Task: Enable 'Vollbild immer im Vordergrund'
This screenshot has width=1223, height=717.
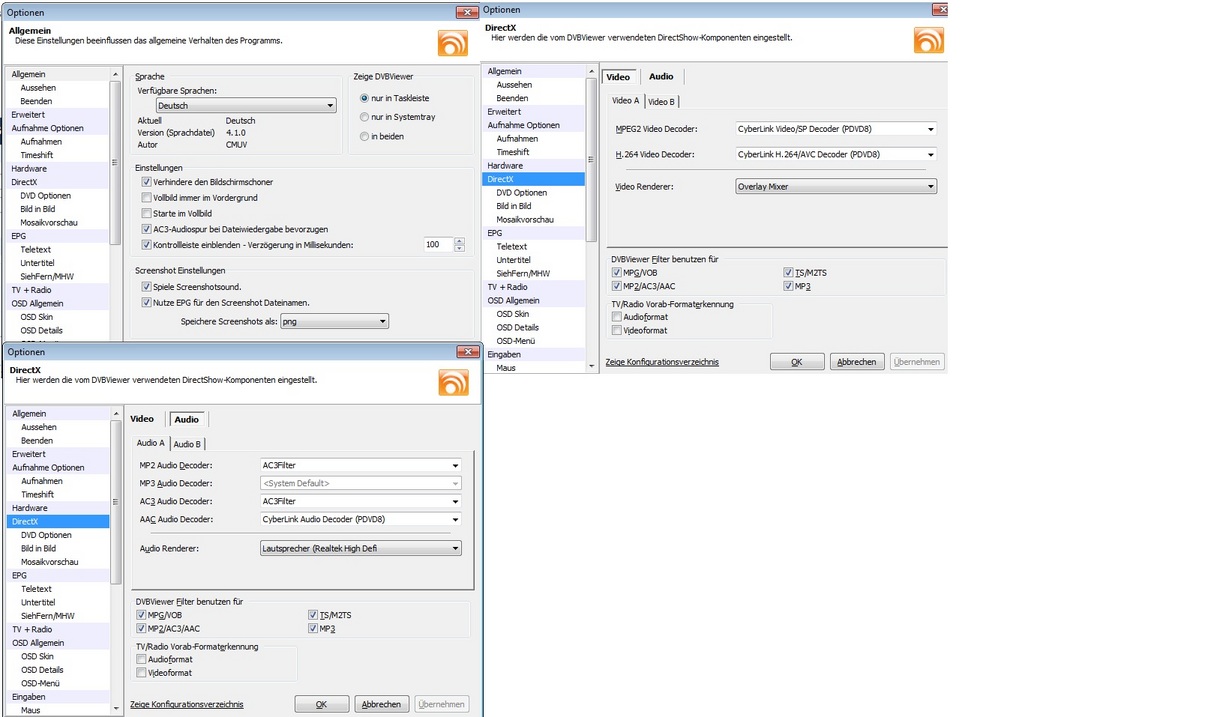Action: [x=147, y=198]
